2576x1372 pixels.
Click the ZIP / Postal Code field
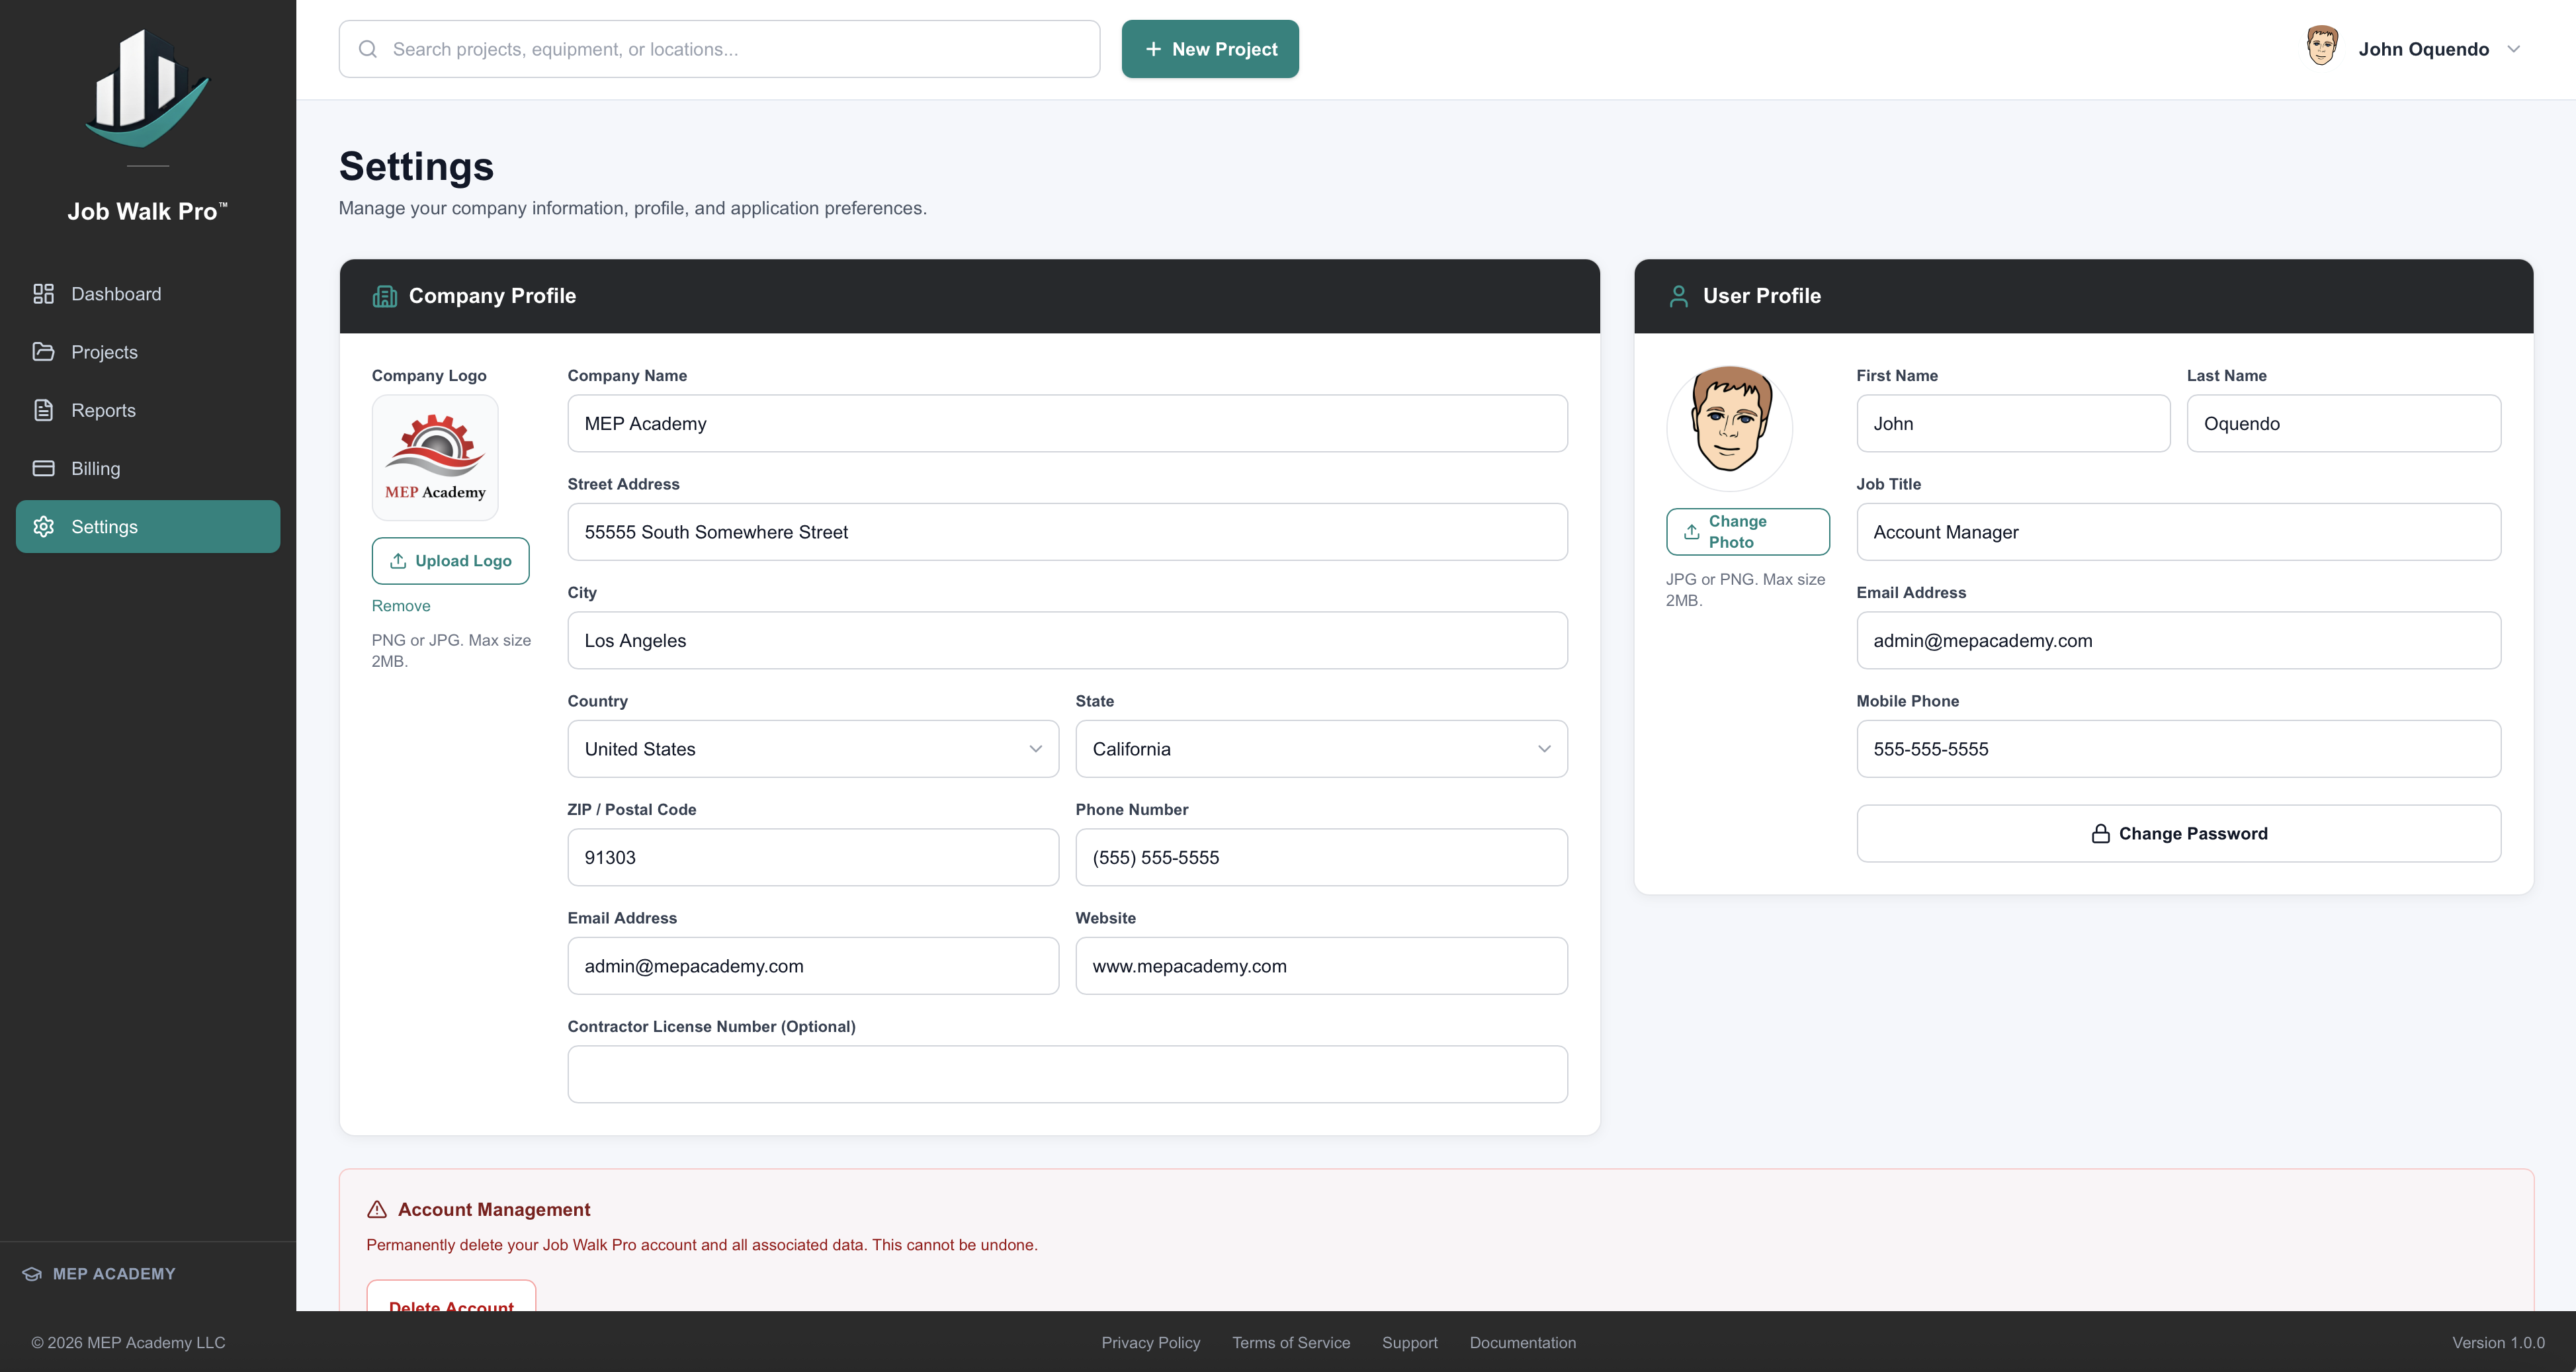(813, 857)
